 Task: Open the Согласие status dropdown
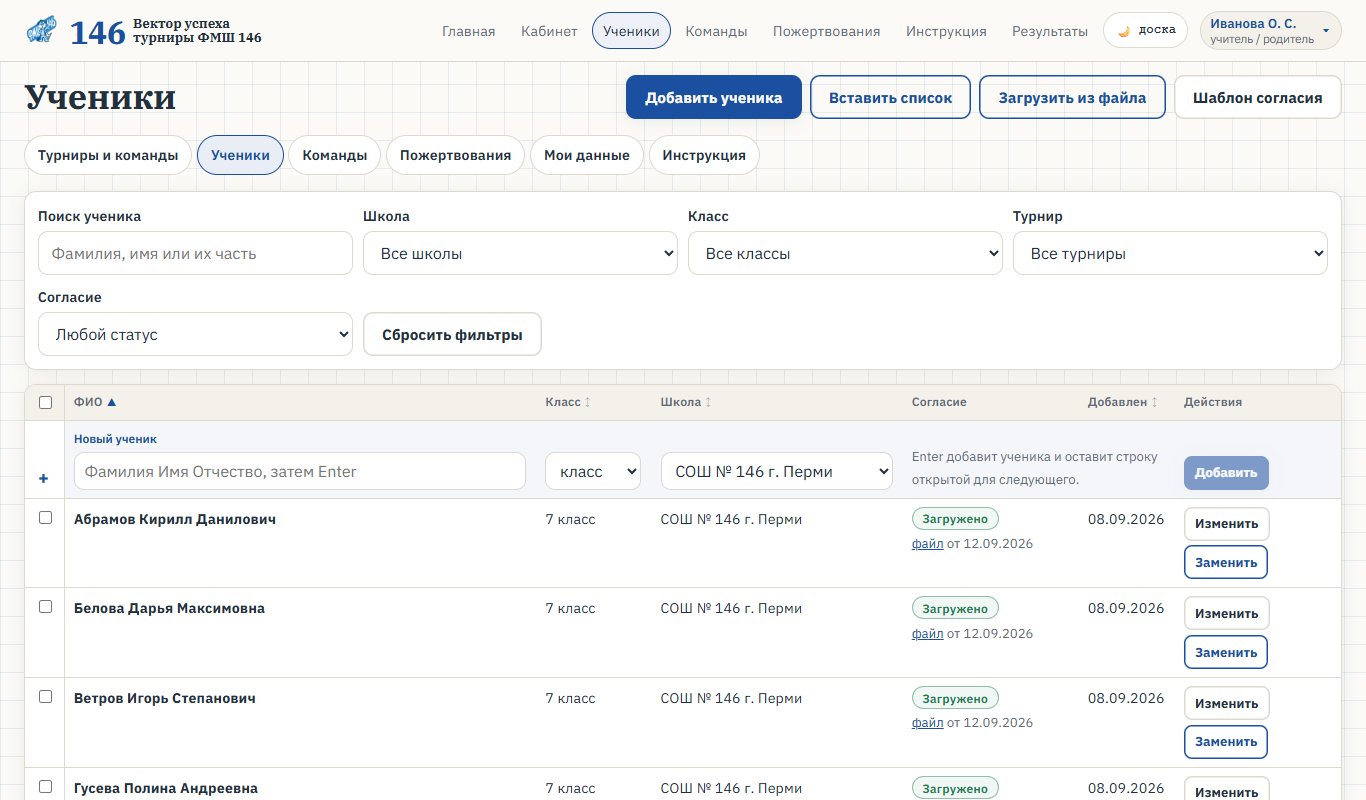click(x=195, y=334)
